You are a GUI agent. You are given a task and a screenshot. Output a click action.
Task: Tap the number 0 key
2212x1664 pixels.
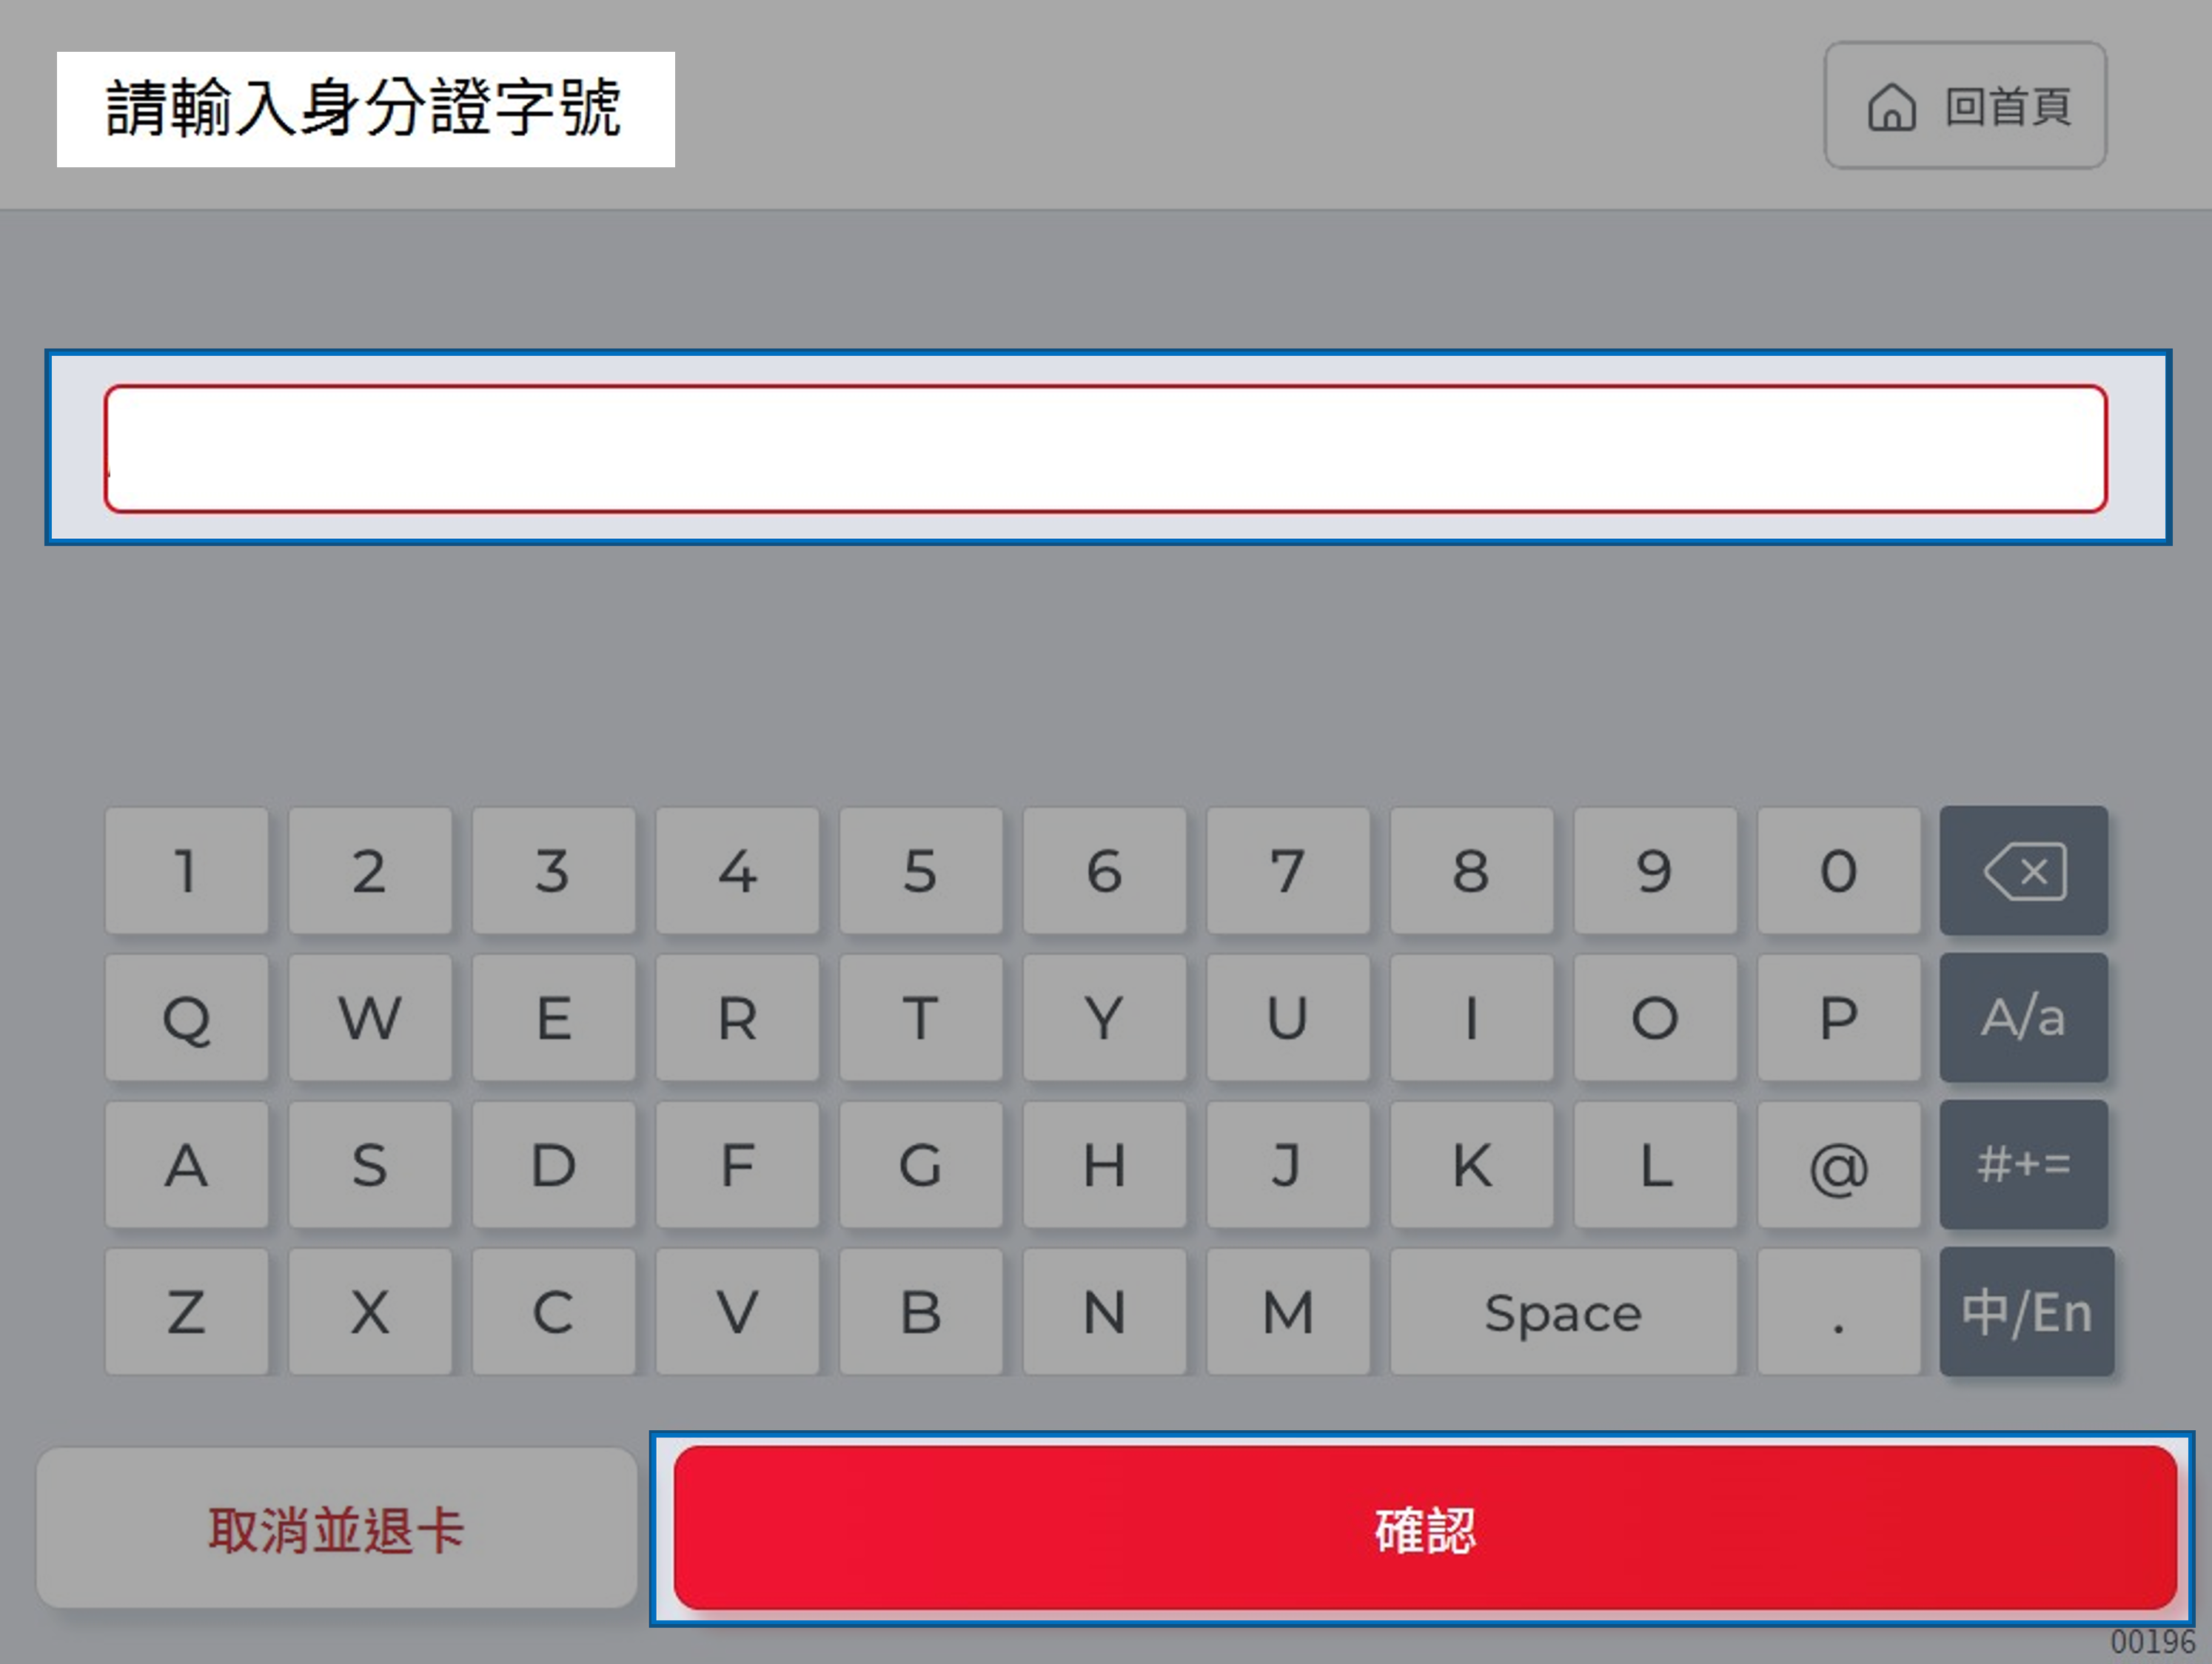pos(1839,871)
